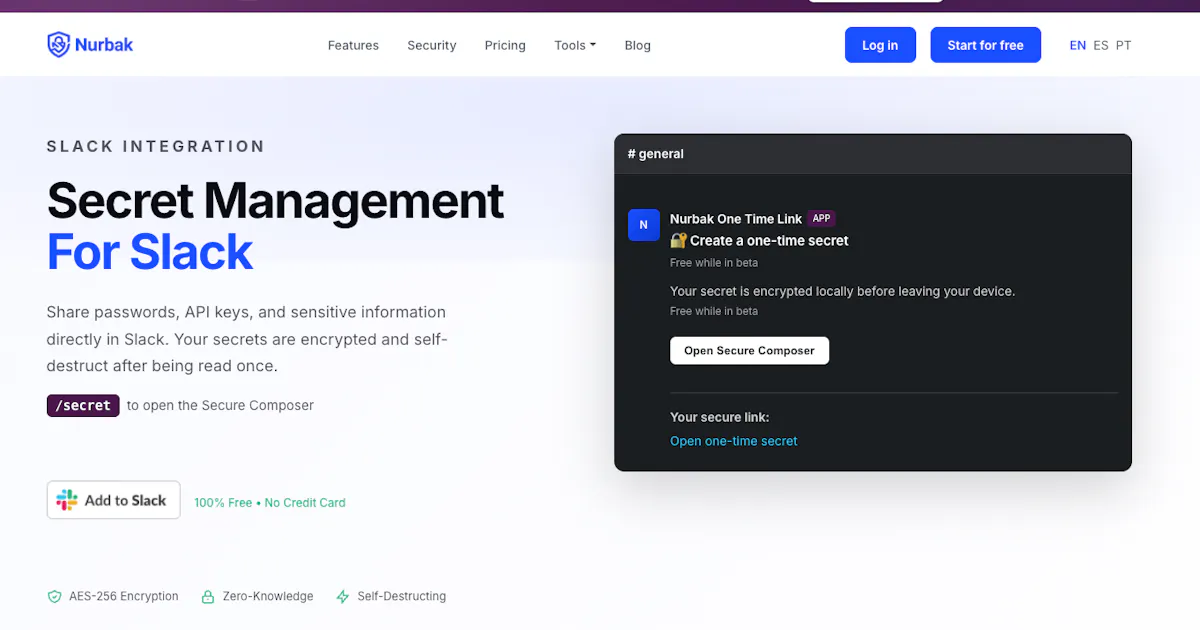
Task: Click the Nurbak app avatar with N
Action: [643, 225]
